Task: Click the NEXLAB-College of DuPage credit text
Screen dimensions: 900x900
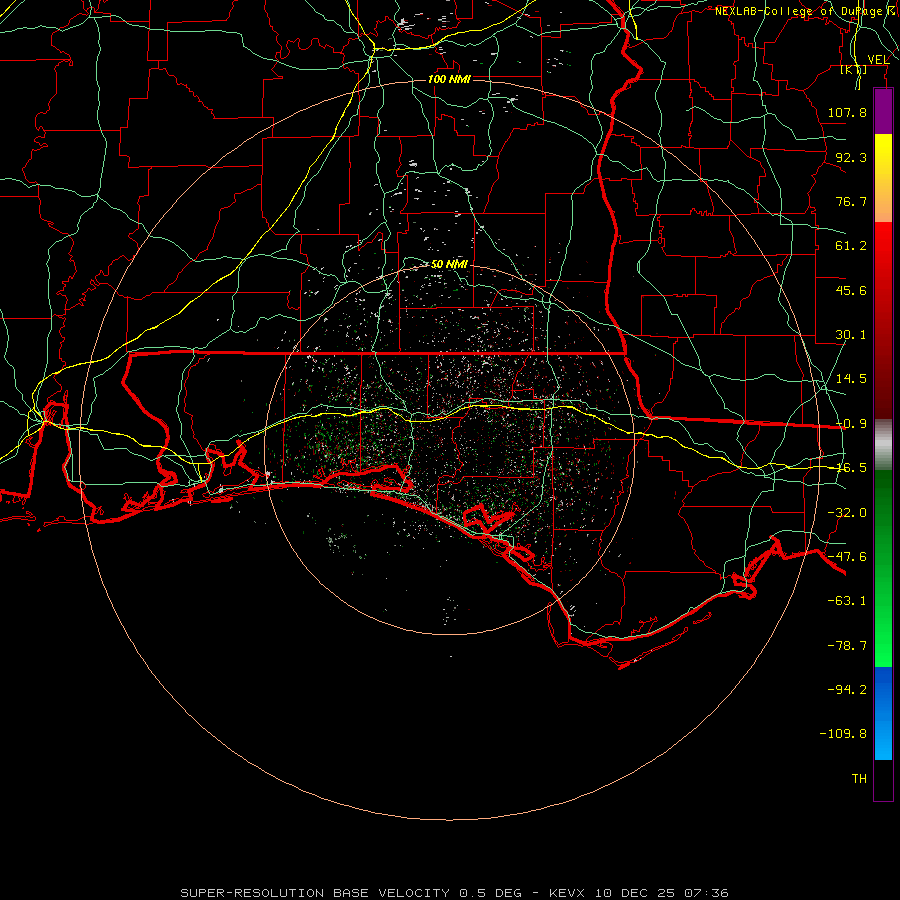Action: (x=806, y=11)
